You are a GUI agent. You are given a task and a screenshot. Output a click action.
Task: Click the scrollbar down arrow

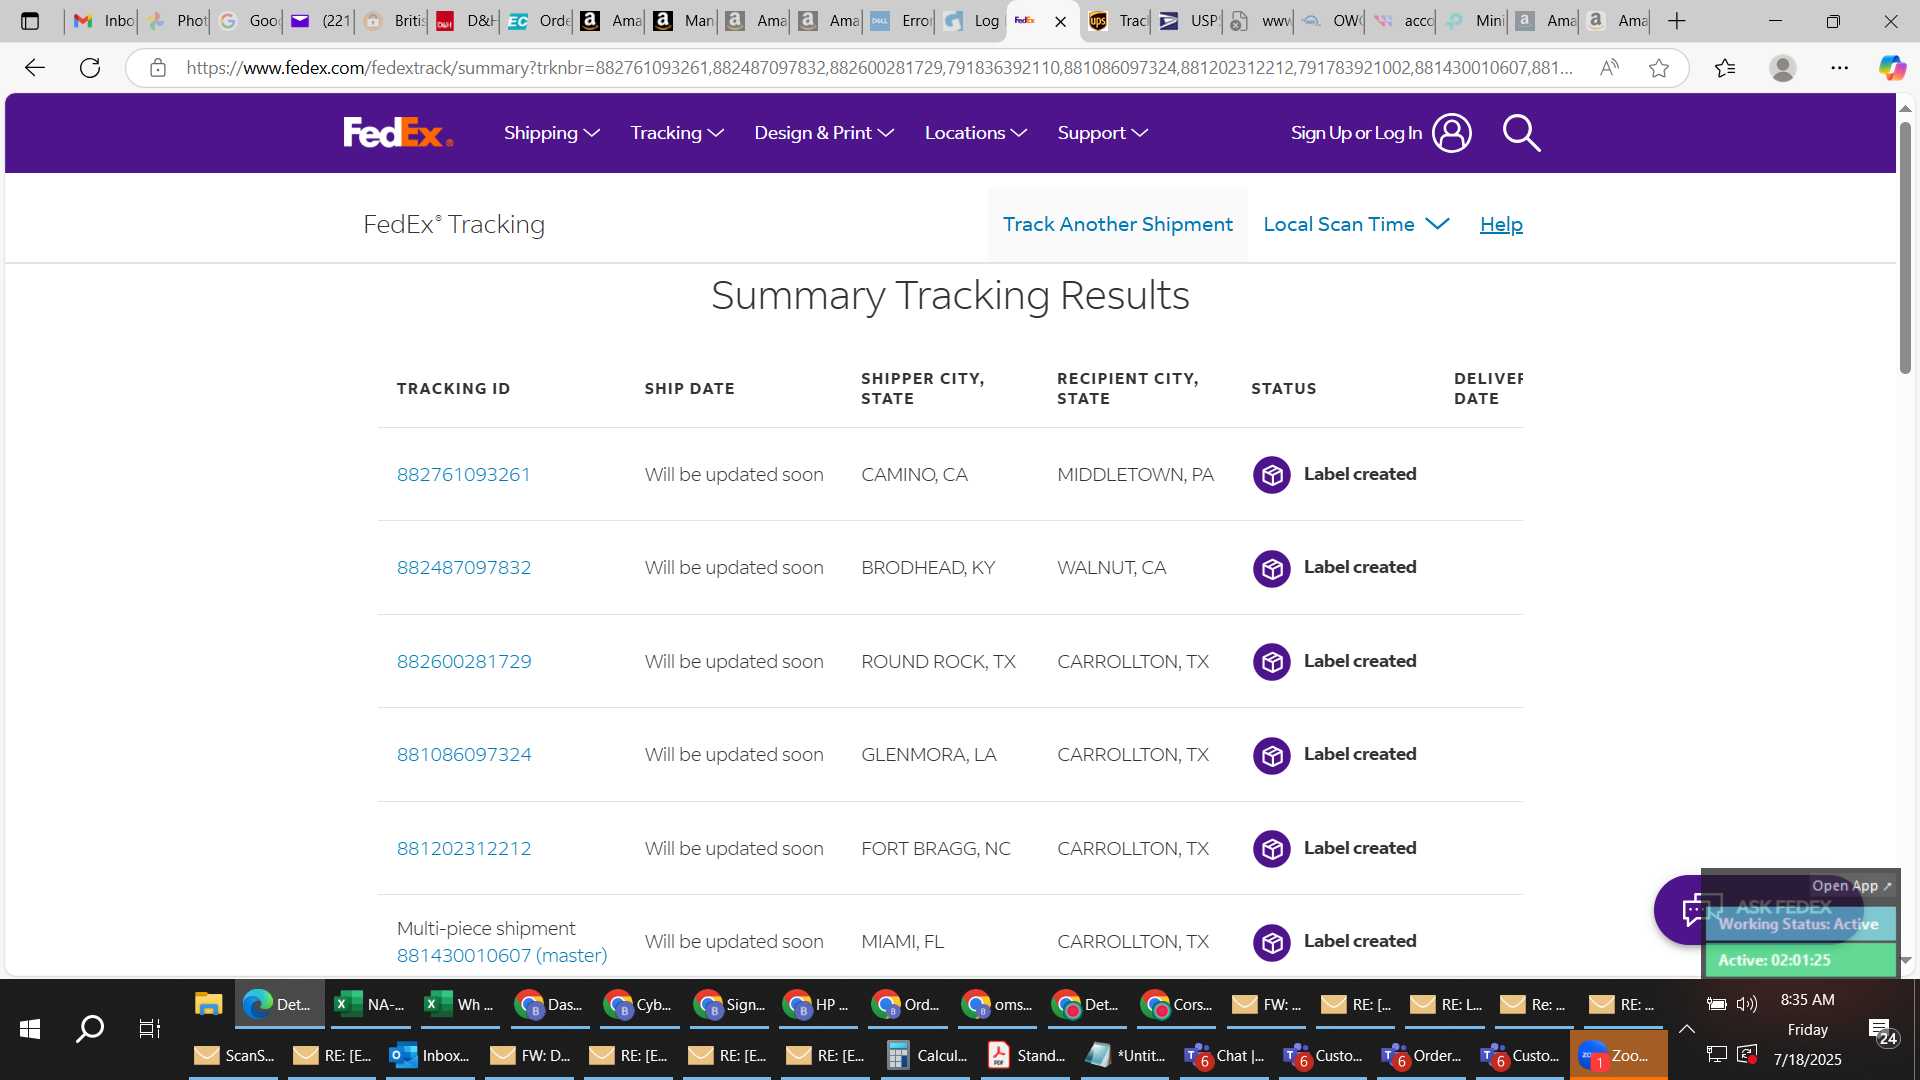point(1905,960)
